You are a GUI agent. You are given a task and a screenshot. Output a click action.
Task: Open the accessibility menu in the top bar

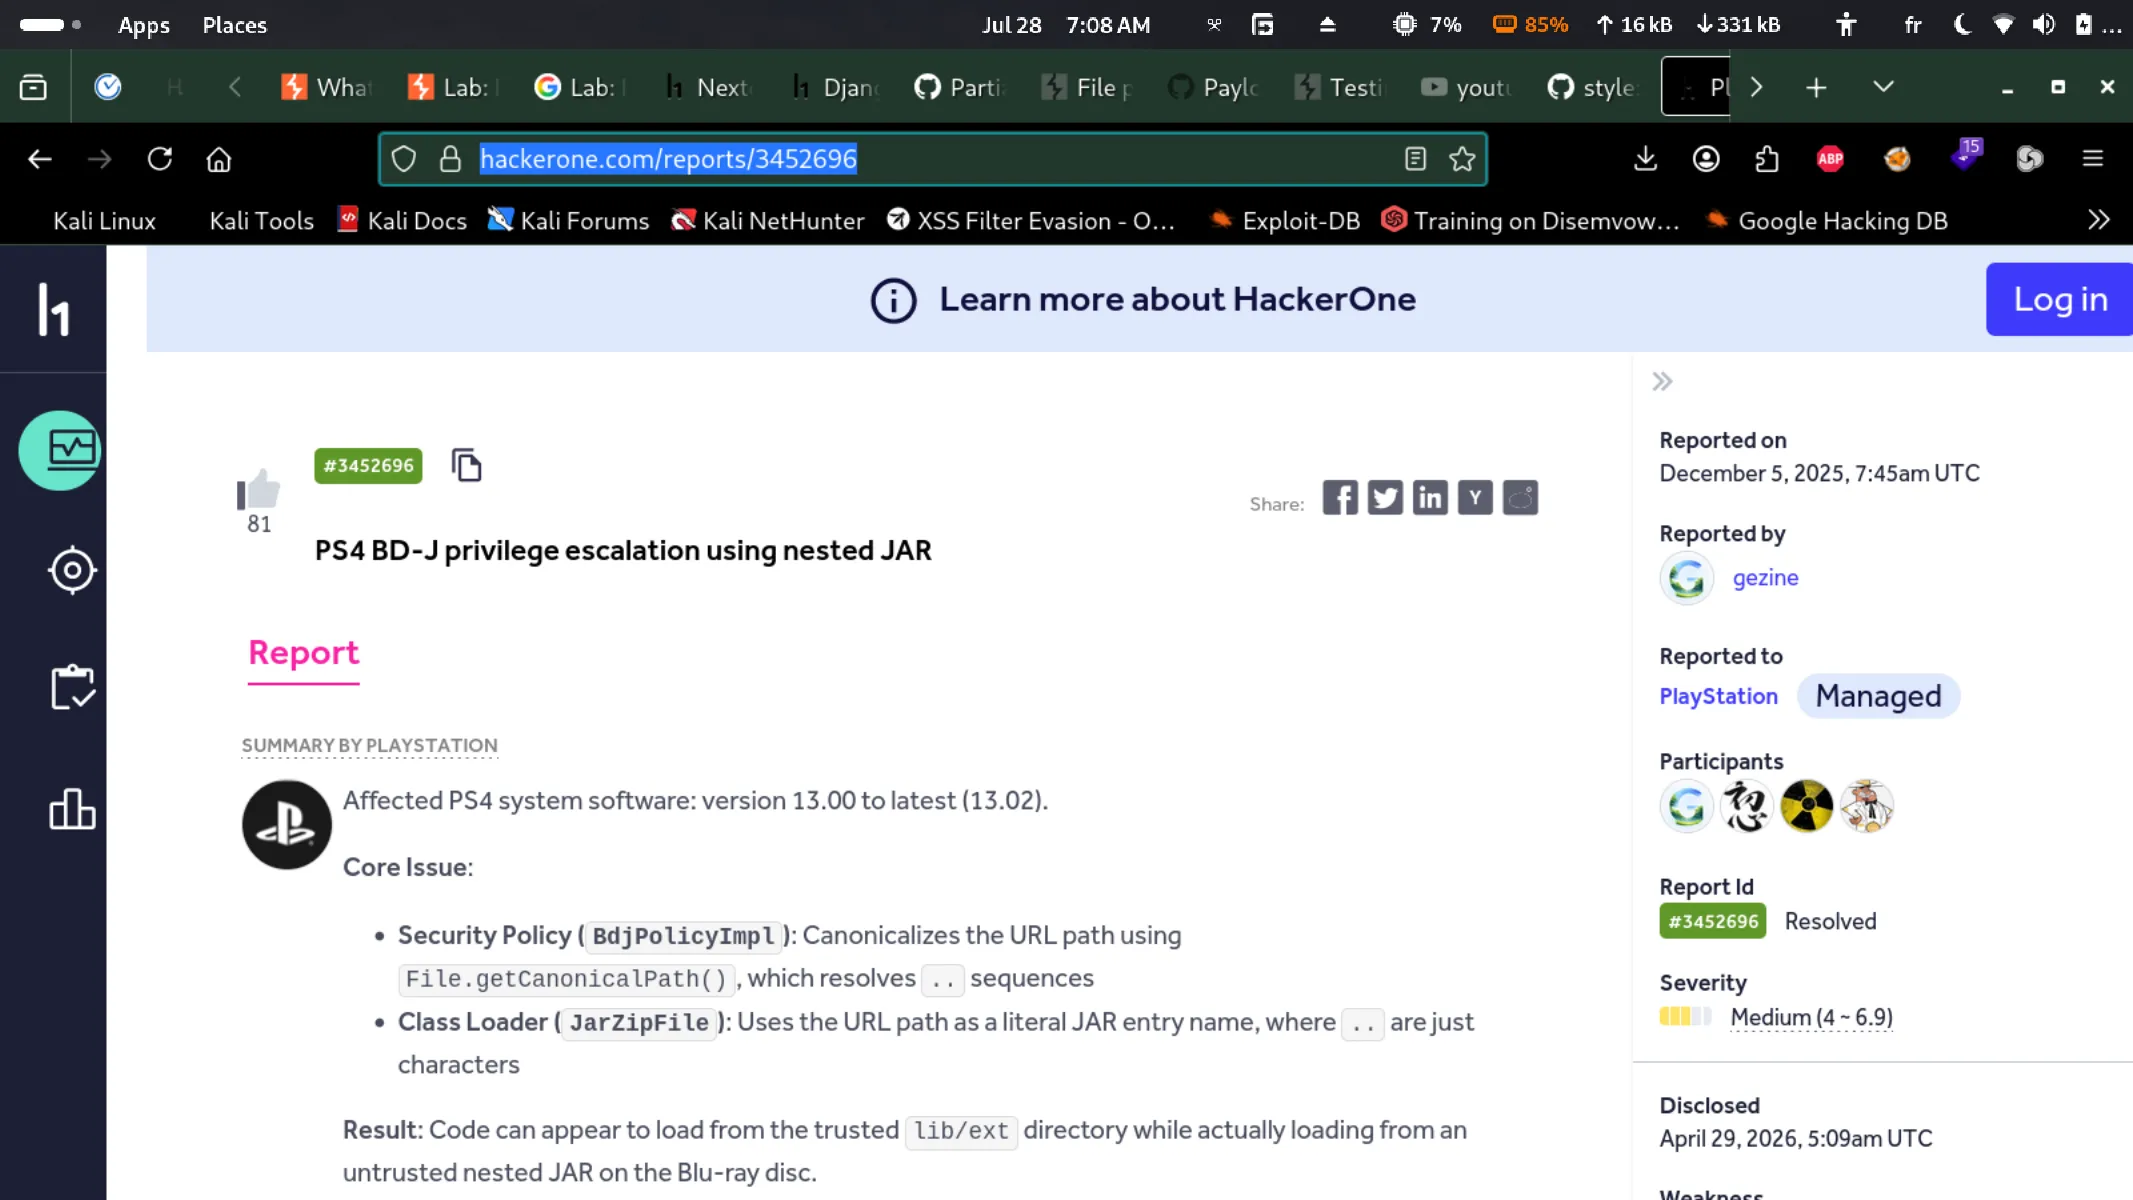coord(1846,25)
